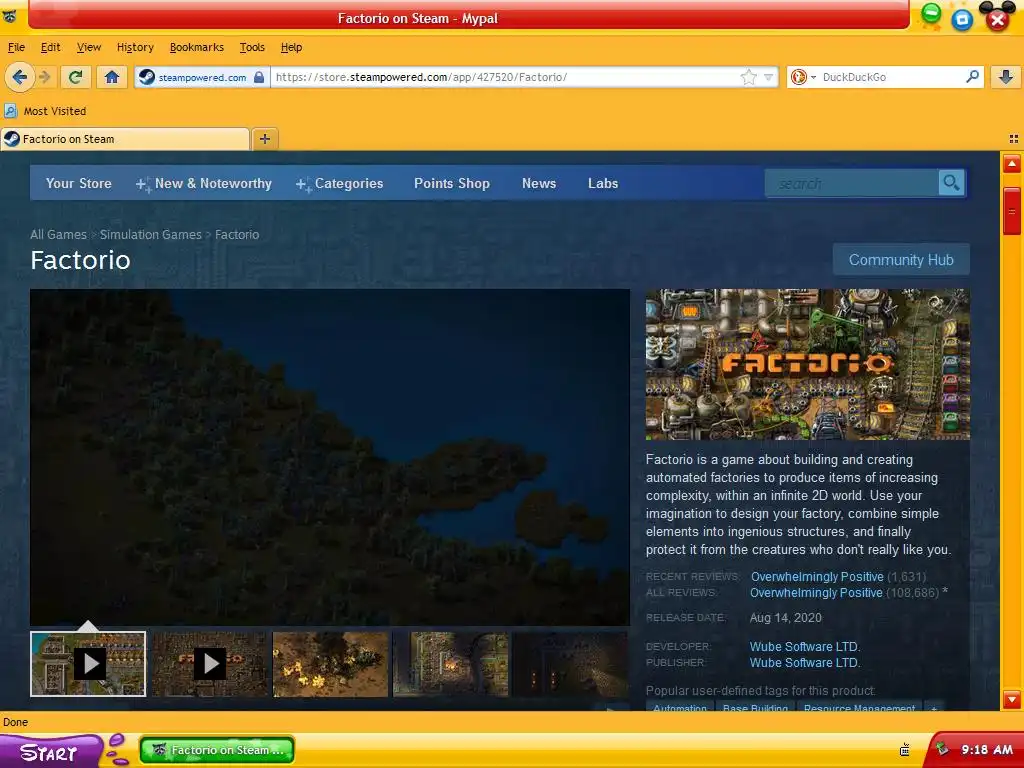Open a new tab with the plus button
The width and height of the screenshot is (1024, 768).
coord(264,138)
